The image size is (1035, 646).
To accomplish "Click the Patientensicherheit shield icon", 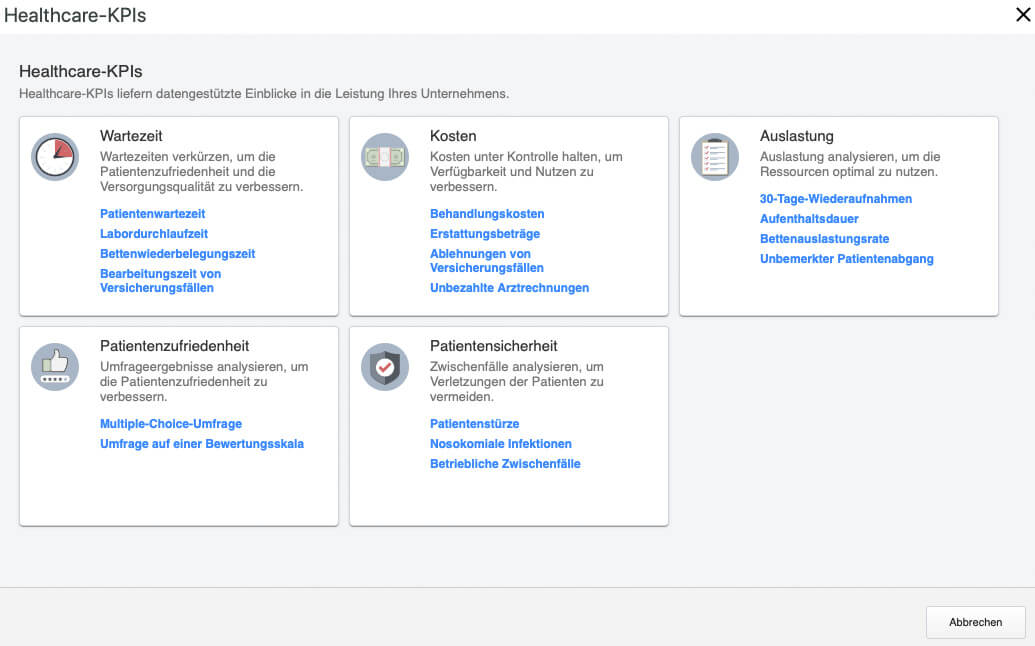I will click(385, 367).
